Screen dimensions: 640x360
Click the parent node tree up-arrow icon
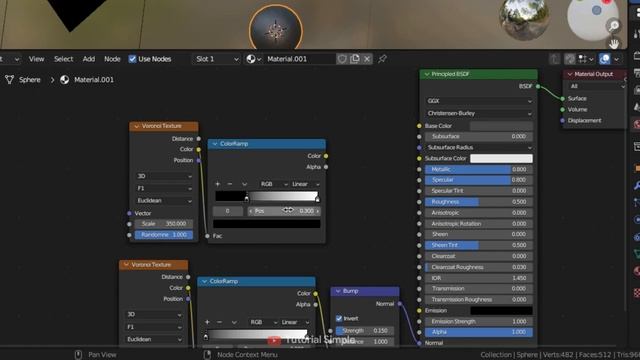554,59
